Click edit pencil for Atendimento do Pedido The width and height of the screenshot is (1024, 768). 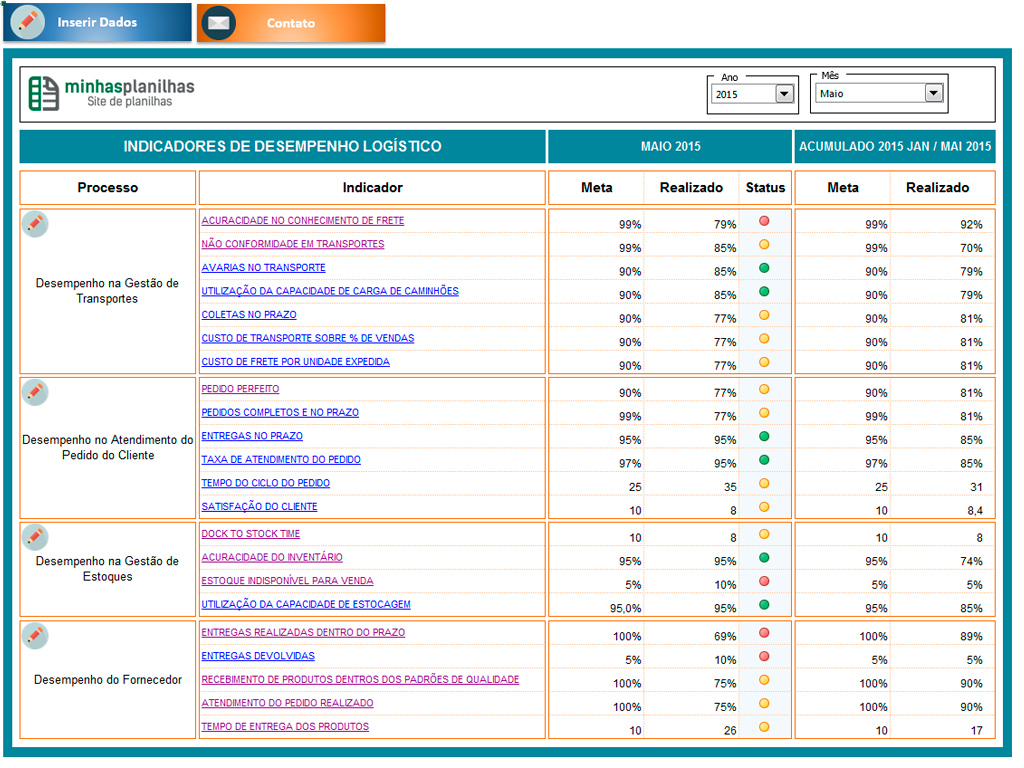point(35,392)
